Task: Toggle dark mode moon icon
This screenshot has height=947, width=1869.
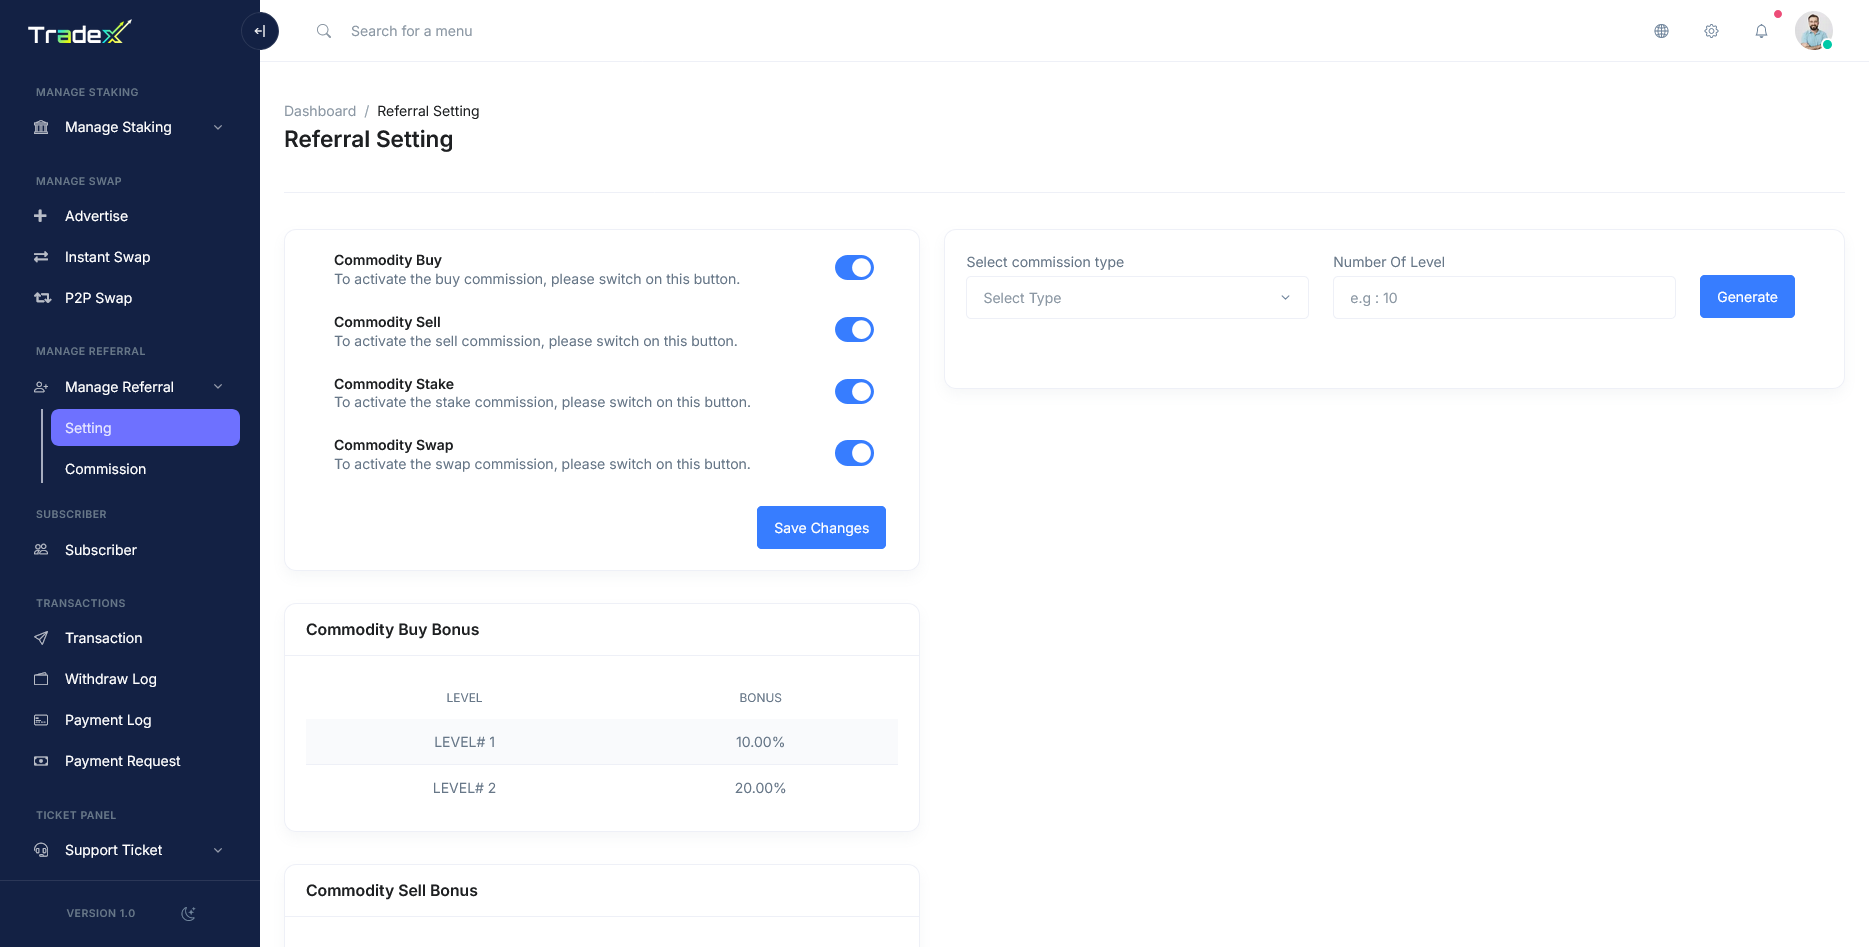Action: tap(188, 913)
